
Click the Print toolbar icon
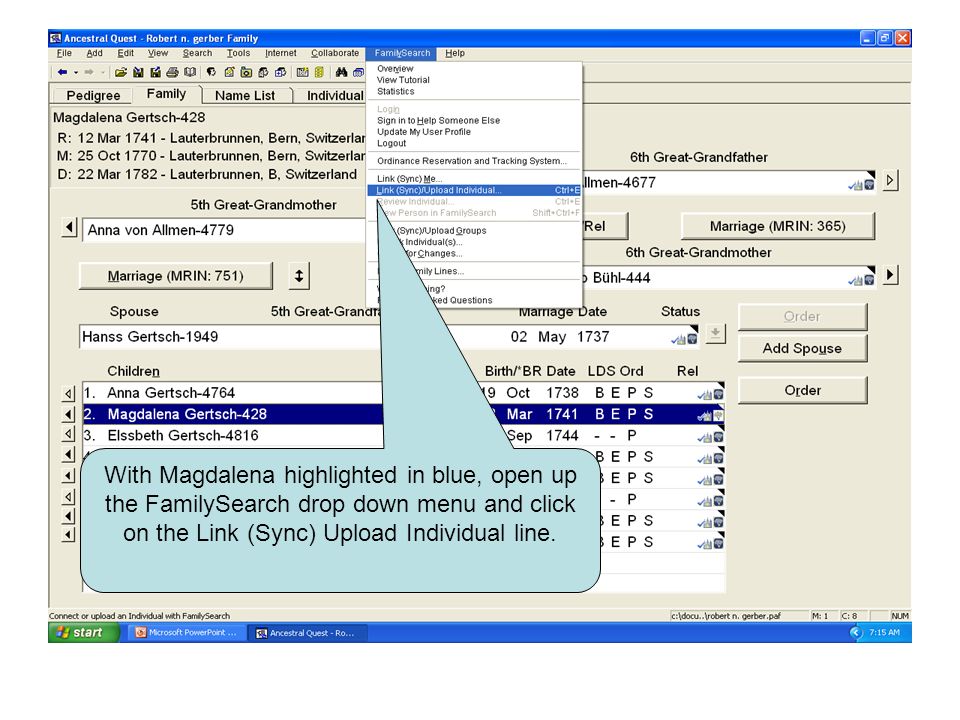coord(173,72)
